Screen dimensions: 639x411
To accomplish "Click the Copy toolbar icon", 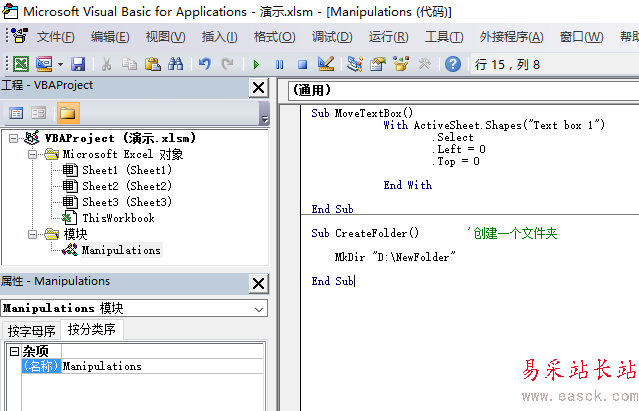I will (x=130, y=64).
